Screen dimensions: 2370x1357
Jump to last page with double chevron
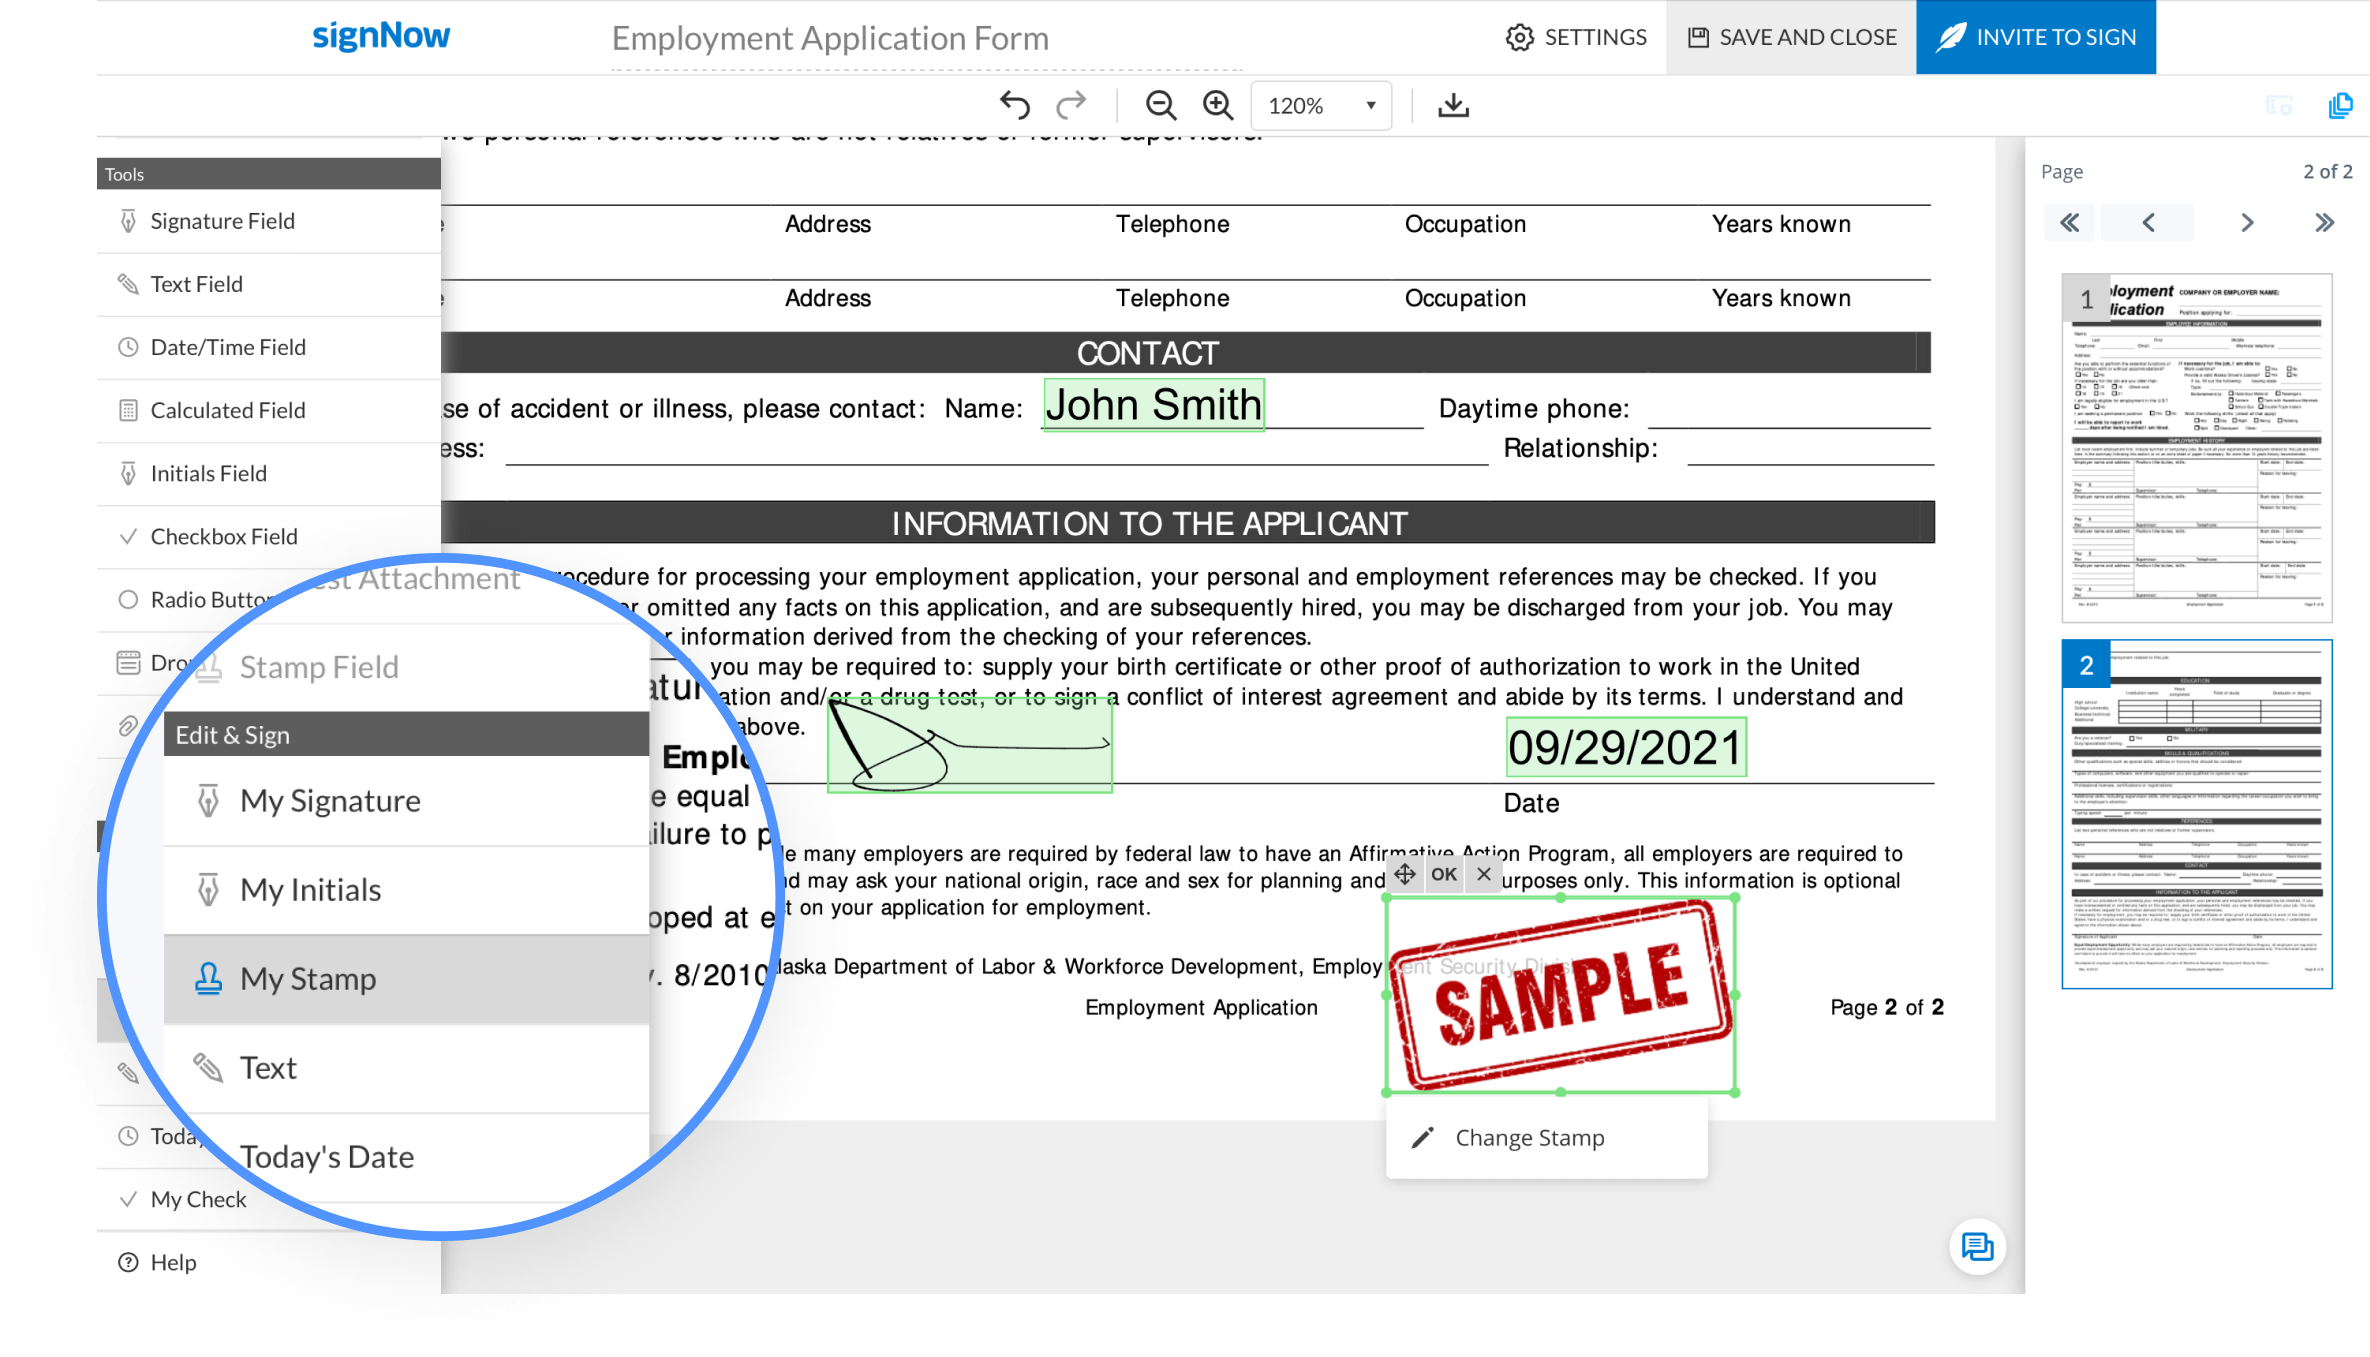pyautogui.click(x=2324, y=223)
